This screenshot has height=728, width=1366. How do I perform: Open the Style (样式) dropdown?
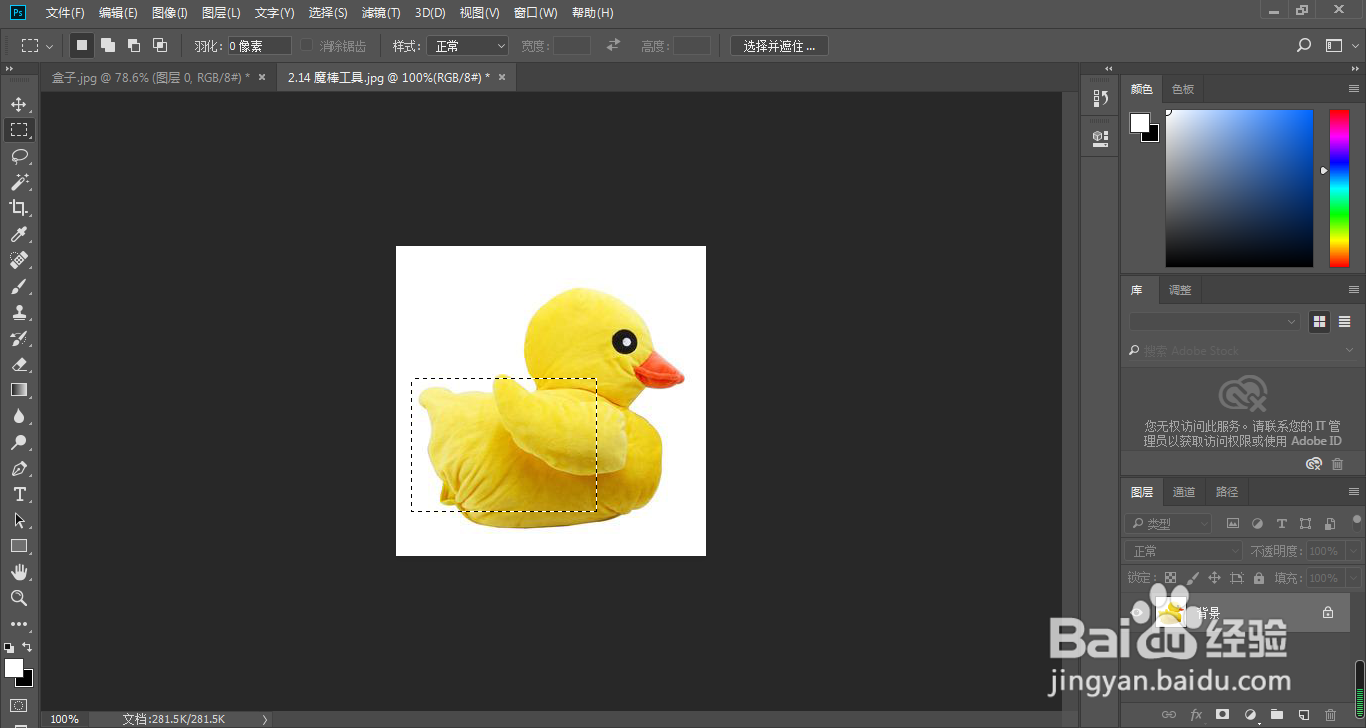pos(468,46)
